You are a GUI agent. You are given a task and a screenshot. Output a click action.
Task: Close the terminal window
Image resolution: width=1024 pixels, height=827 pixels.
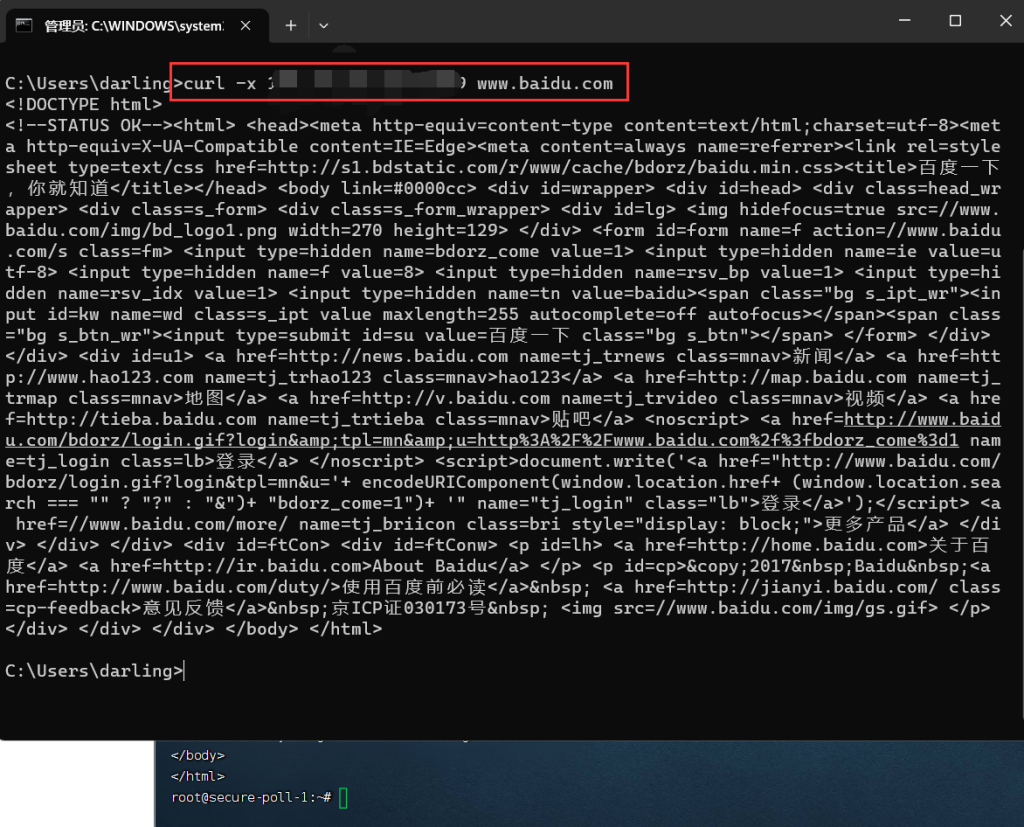click(1001, 21)
